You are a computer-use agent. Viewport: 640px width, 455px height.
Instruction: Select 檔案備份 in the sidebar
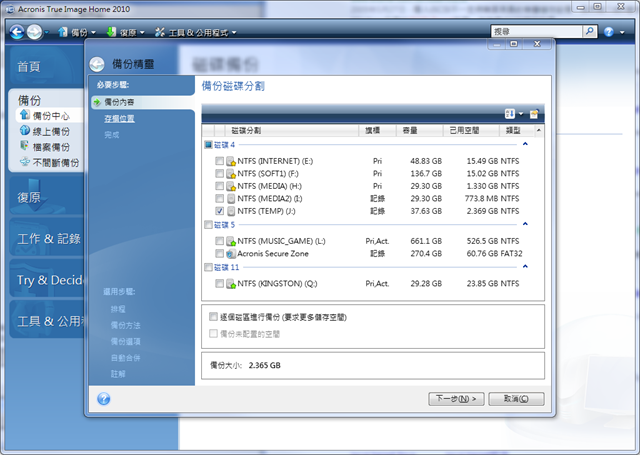click(51, 147)
